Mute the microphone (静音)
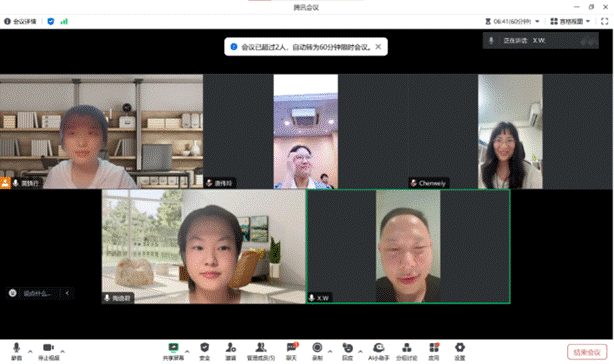The image size is (614, 364). pos(16,351)
